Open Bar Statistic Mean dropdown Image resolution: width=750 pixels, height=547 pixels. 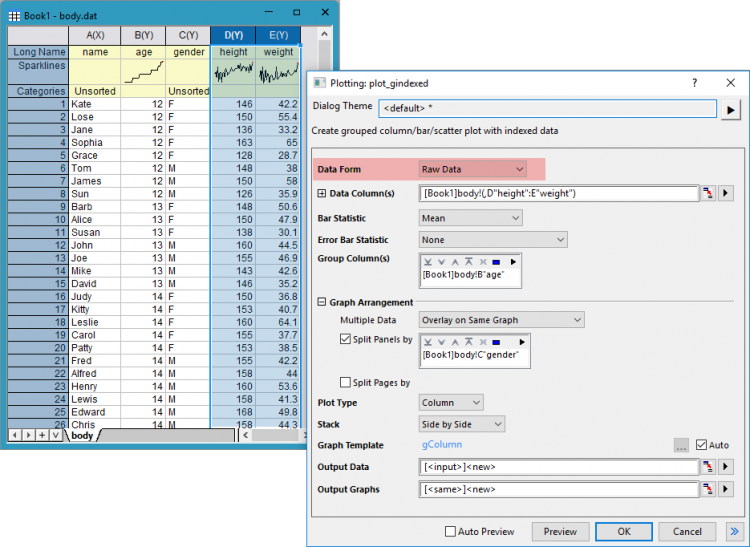(471, 218)
